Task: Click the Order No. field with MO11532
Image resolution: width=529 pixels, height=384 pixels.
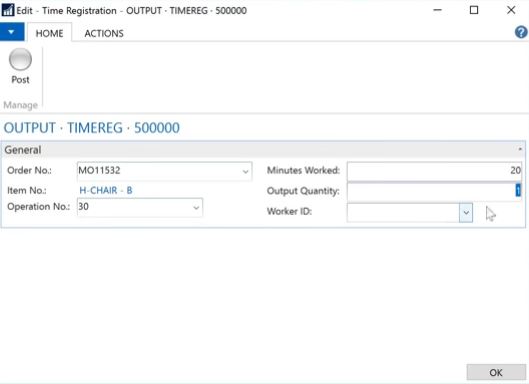Action: 164,171
